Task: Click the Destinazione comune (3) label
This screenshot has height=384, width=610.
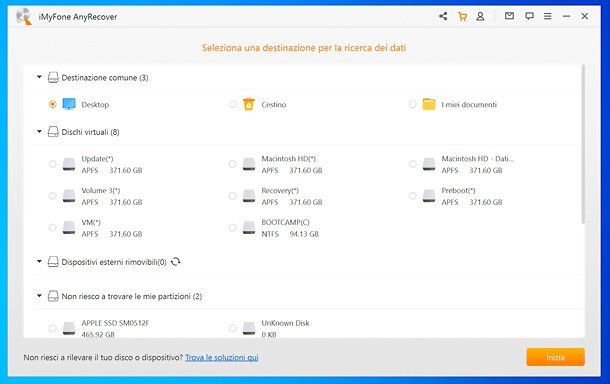Action: point(105,78)
